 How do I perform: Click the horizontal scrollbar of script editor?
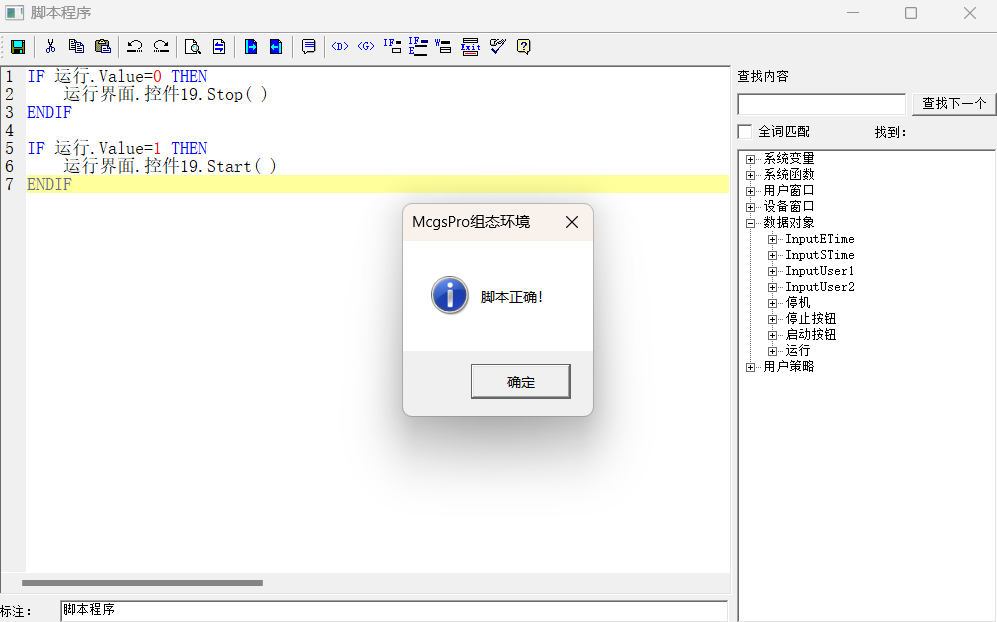(x=142, y=582)
